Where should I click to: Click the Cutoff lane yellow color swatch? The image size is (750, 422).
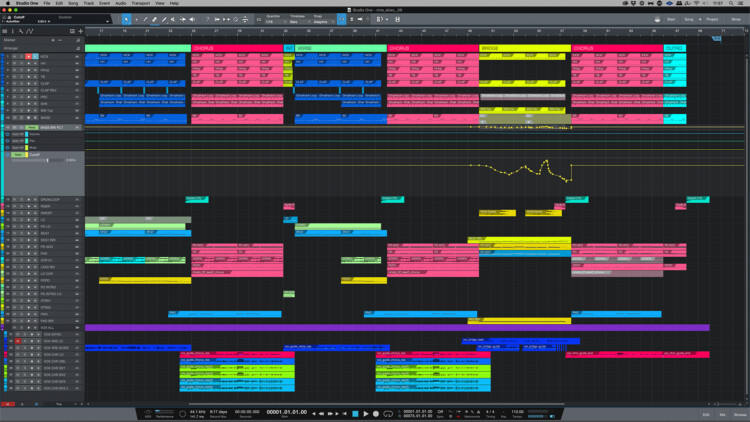[26, 155]
